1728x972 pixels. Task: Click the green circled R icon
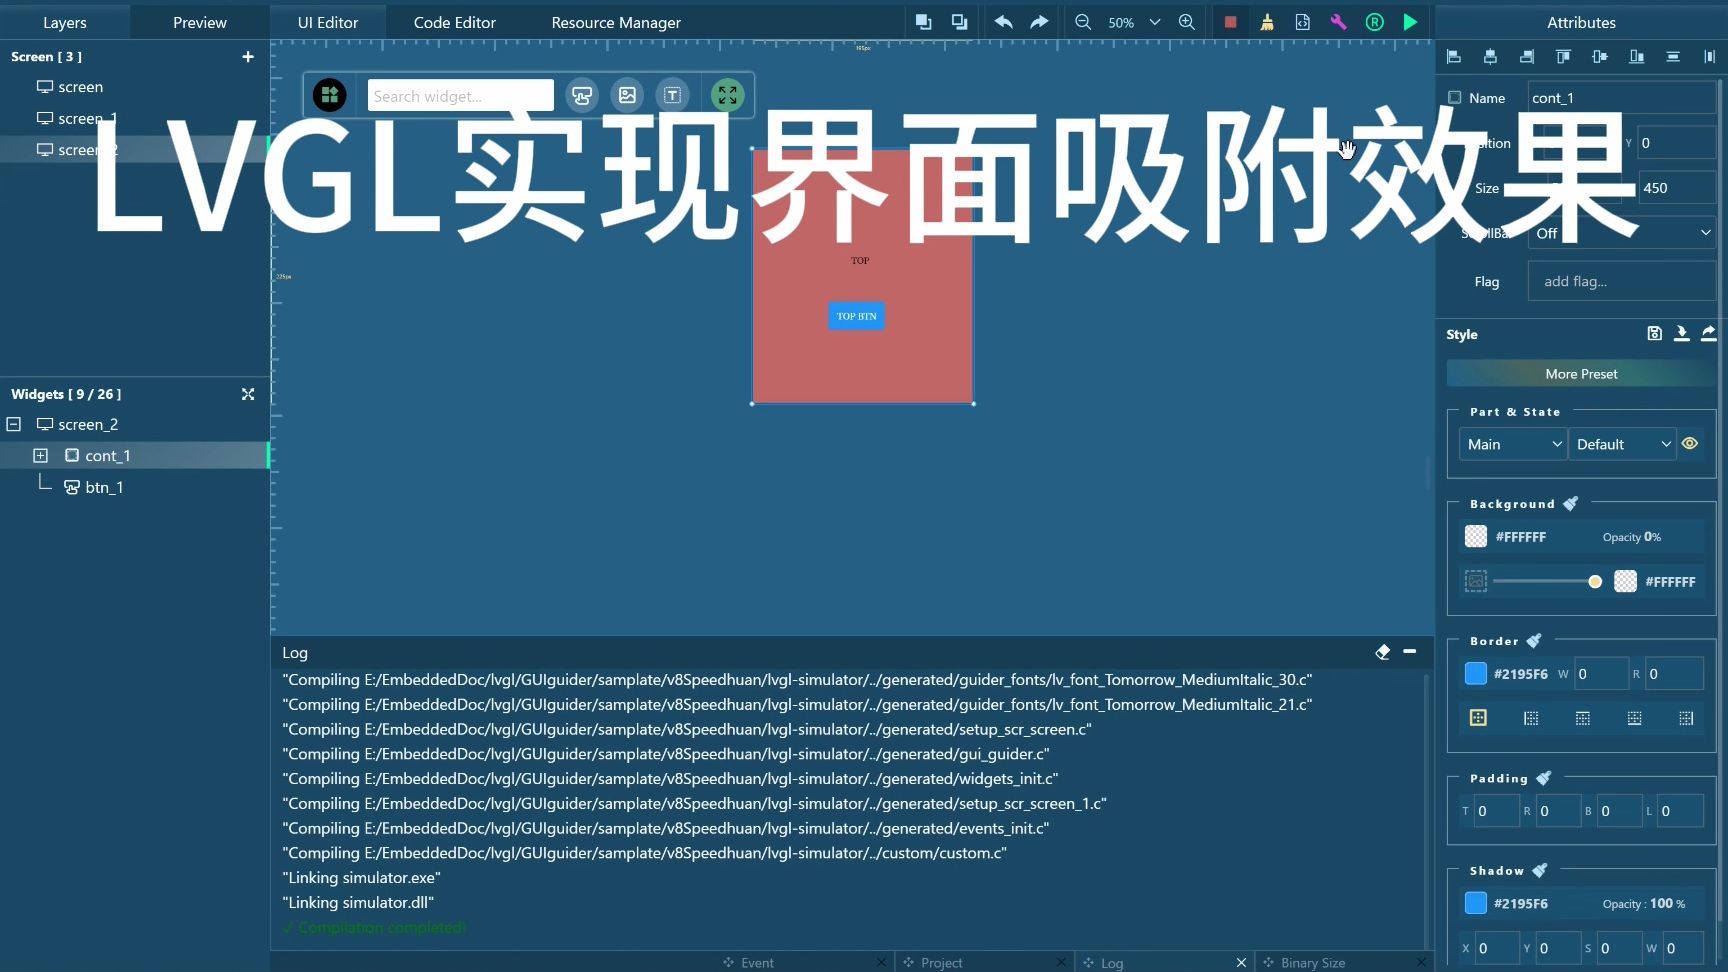click(1375, 22)
